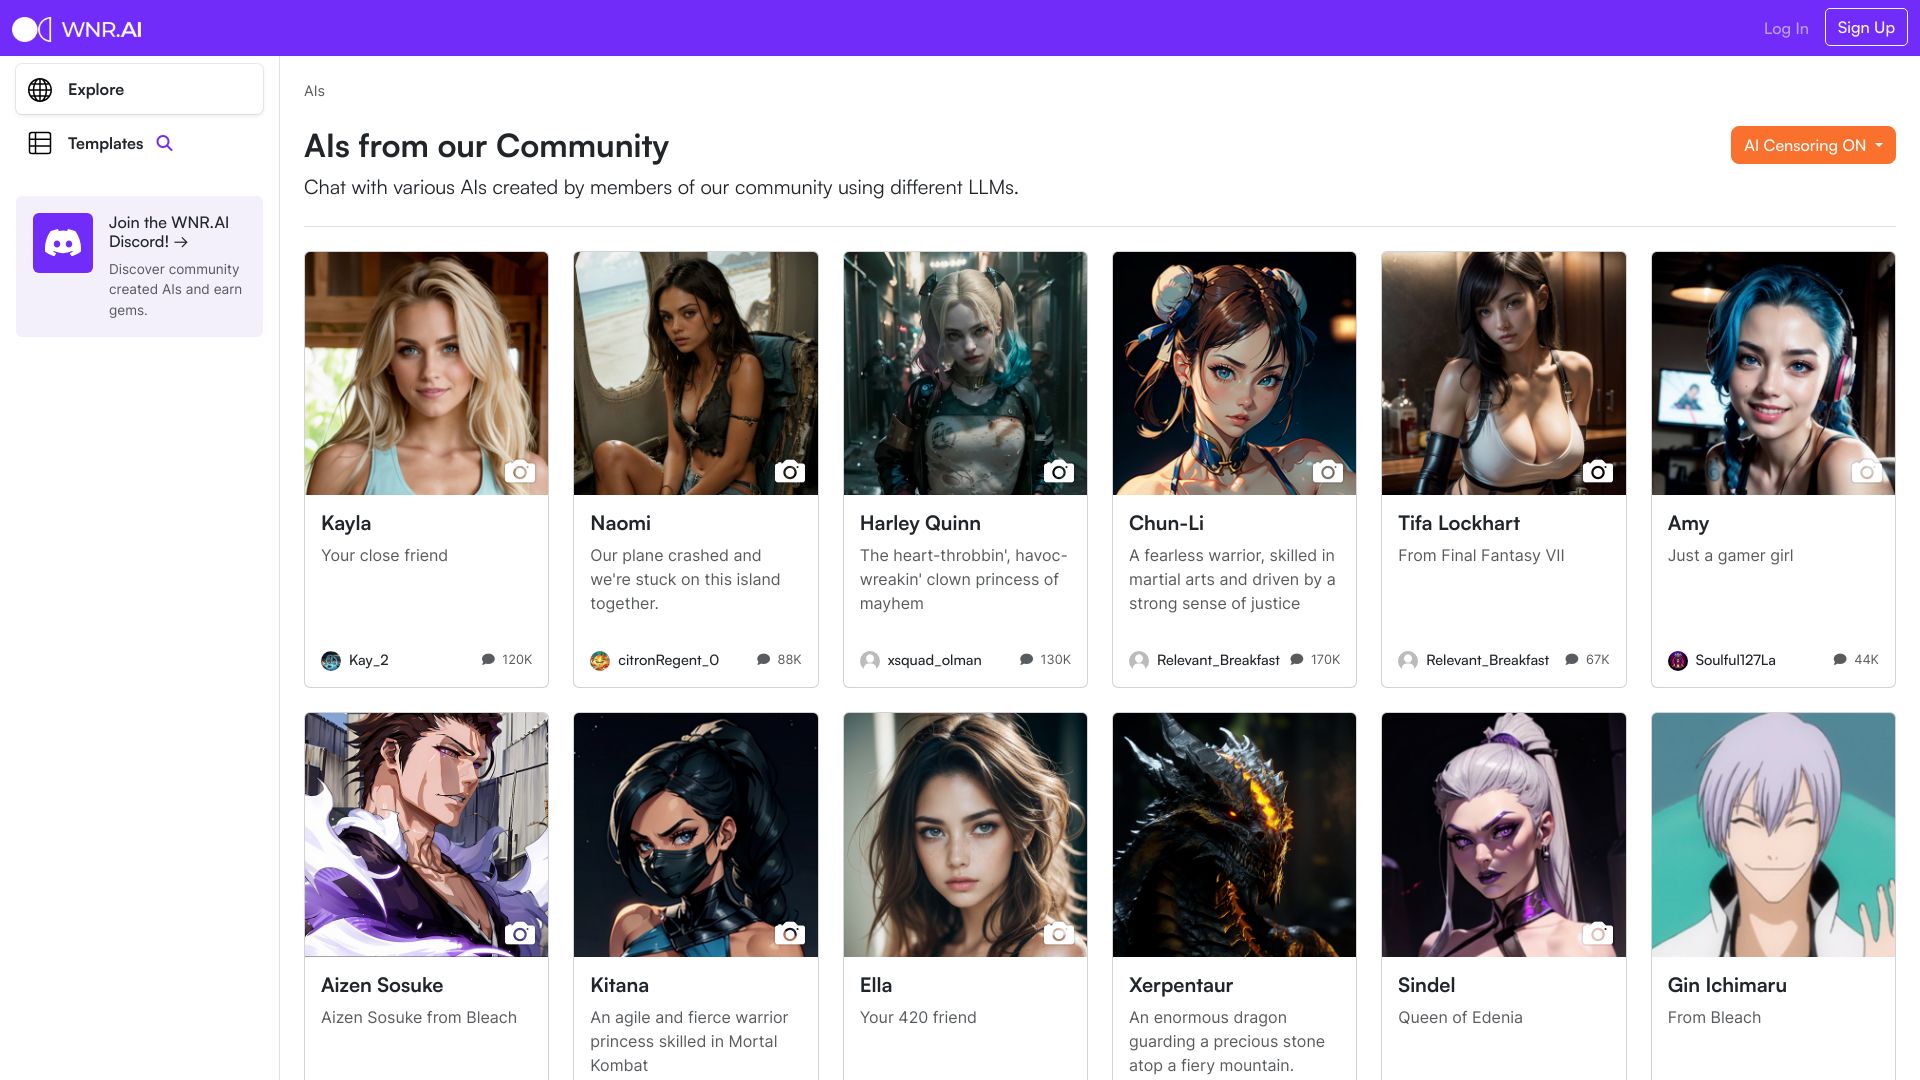Click camera icon on Harley Quinn's image
The width and height of the screenshot is (1920, 1080).
[1058, 471]
